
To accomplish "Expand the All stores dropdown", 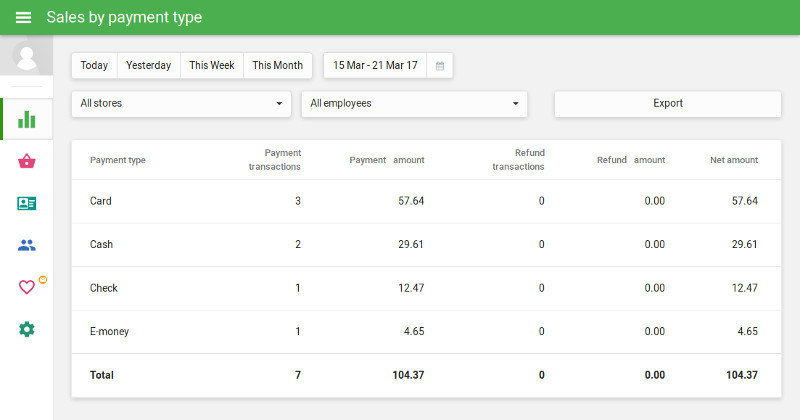I will pyautogui.click(x=181, y=103).
